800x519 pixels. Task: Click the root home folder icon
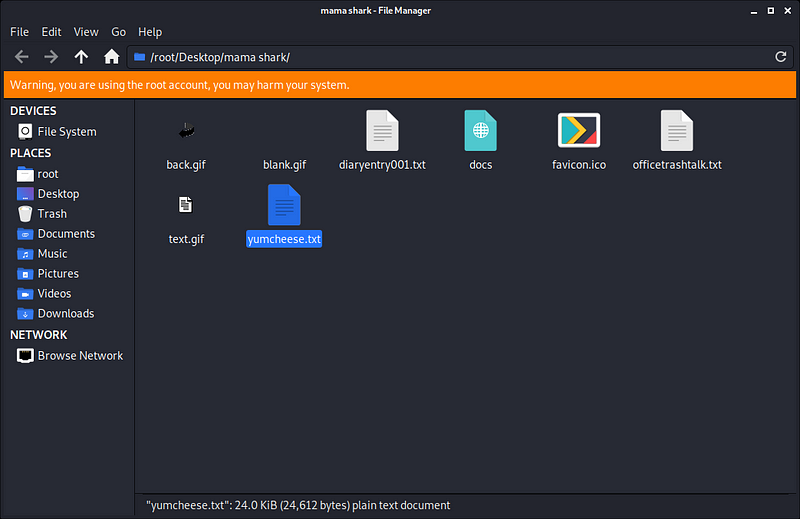(x=25, y=174)
